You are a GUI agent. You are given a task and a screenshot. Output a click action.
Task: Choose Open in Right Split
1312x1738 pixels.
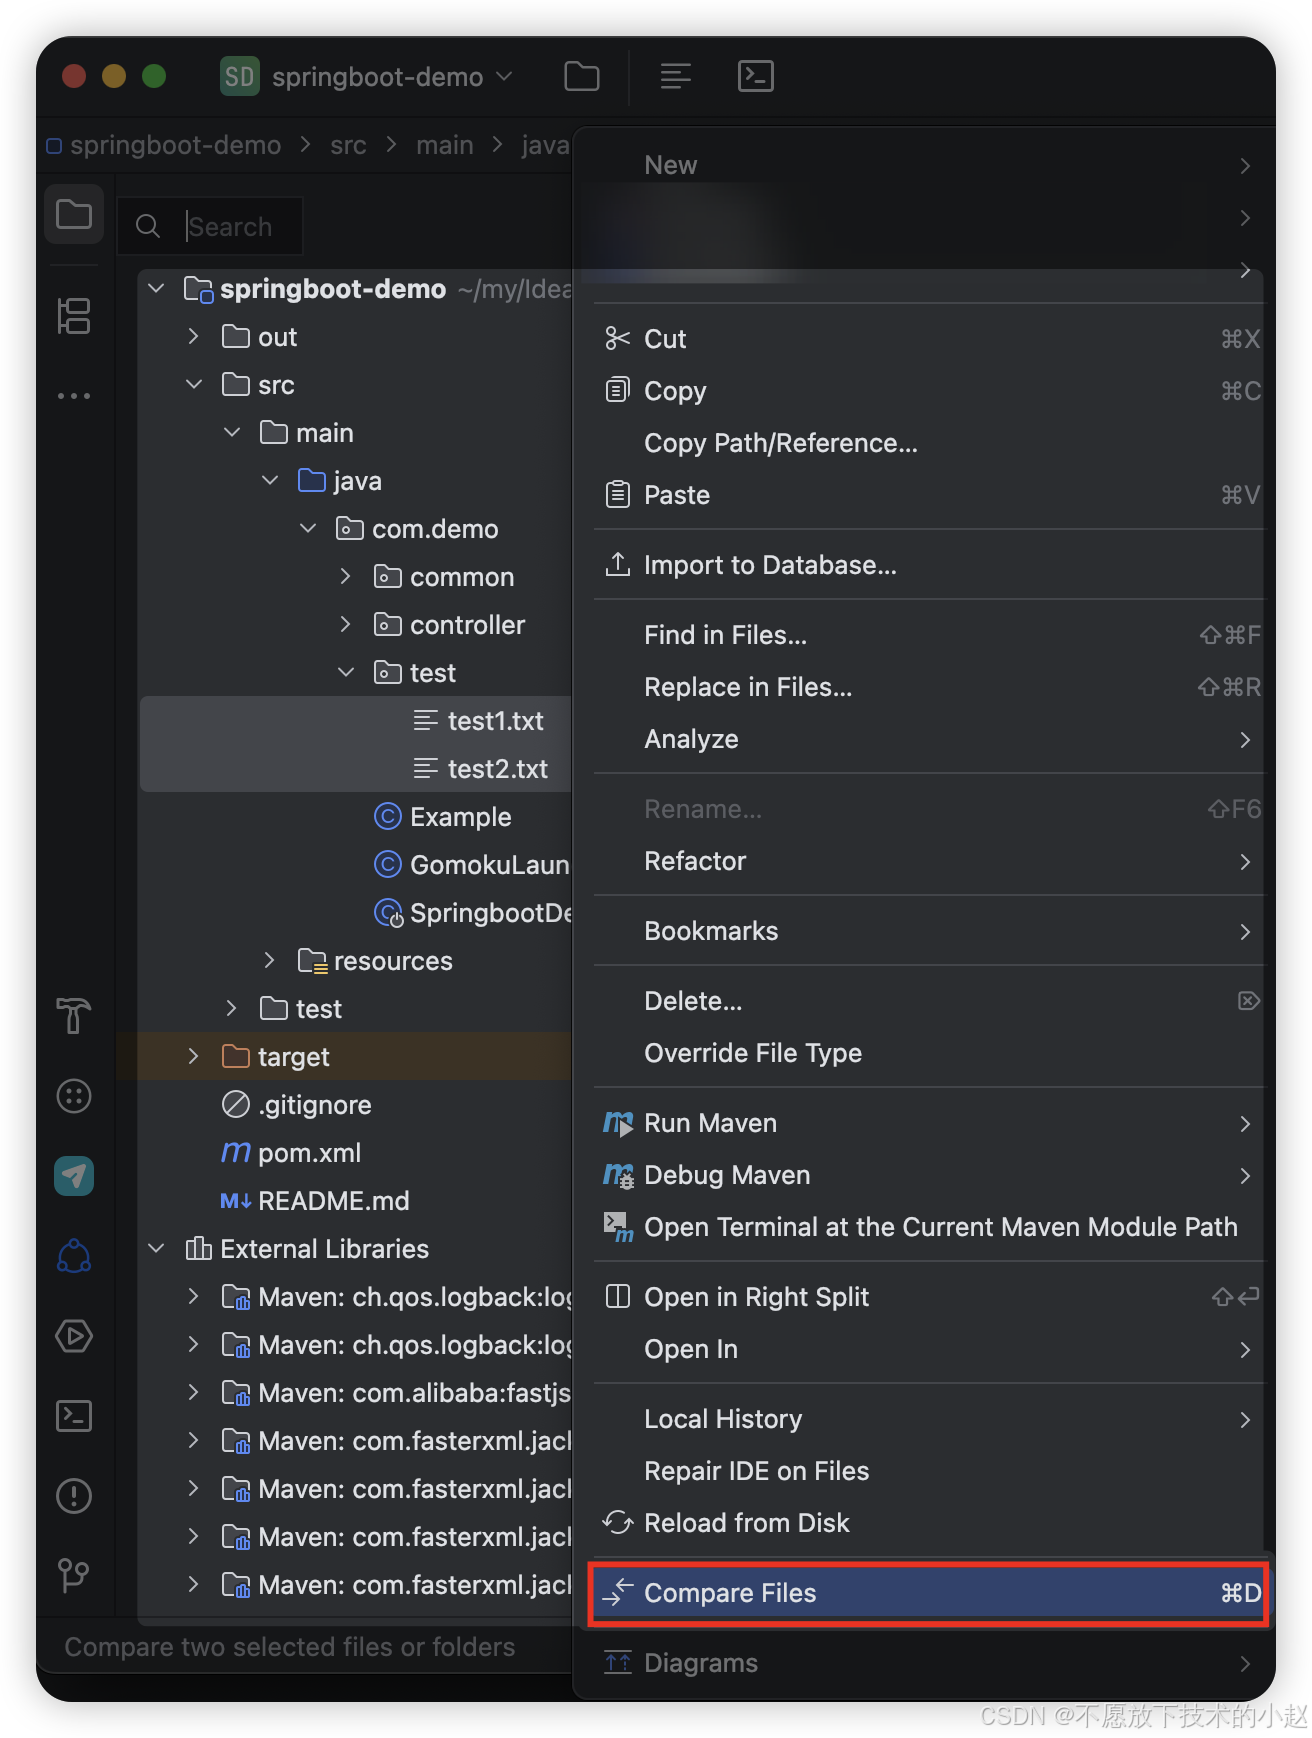point(928,1297)
